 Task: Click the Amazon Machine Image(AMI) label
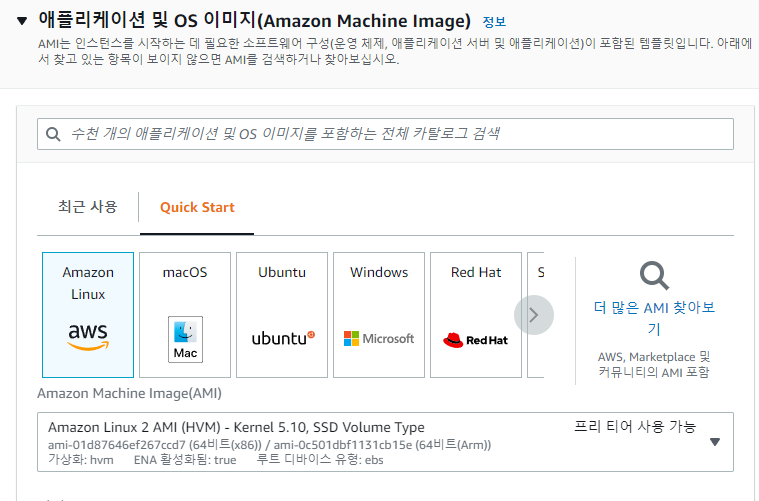point(129,393)
